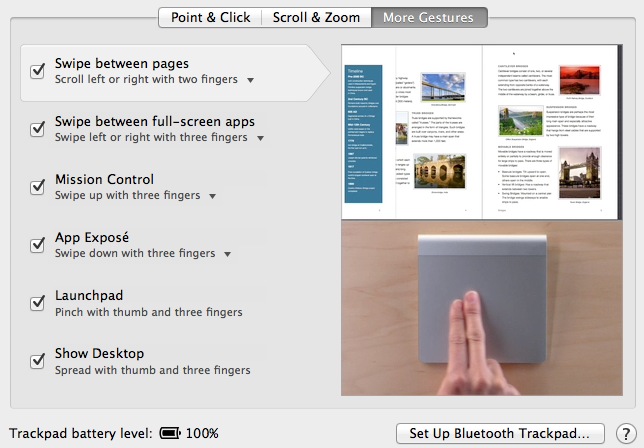This screenshot has height=448, width=644.
Task: Uncheck Swipe between full-screen apps
Action: [x=38, y=128]
